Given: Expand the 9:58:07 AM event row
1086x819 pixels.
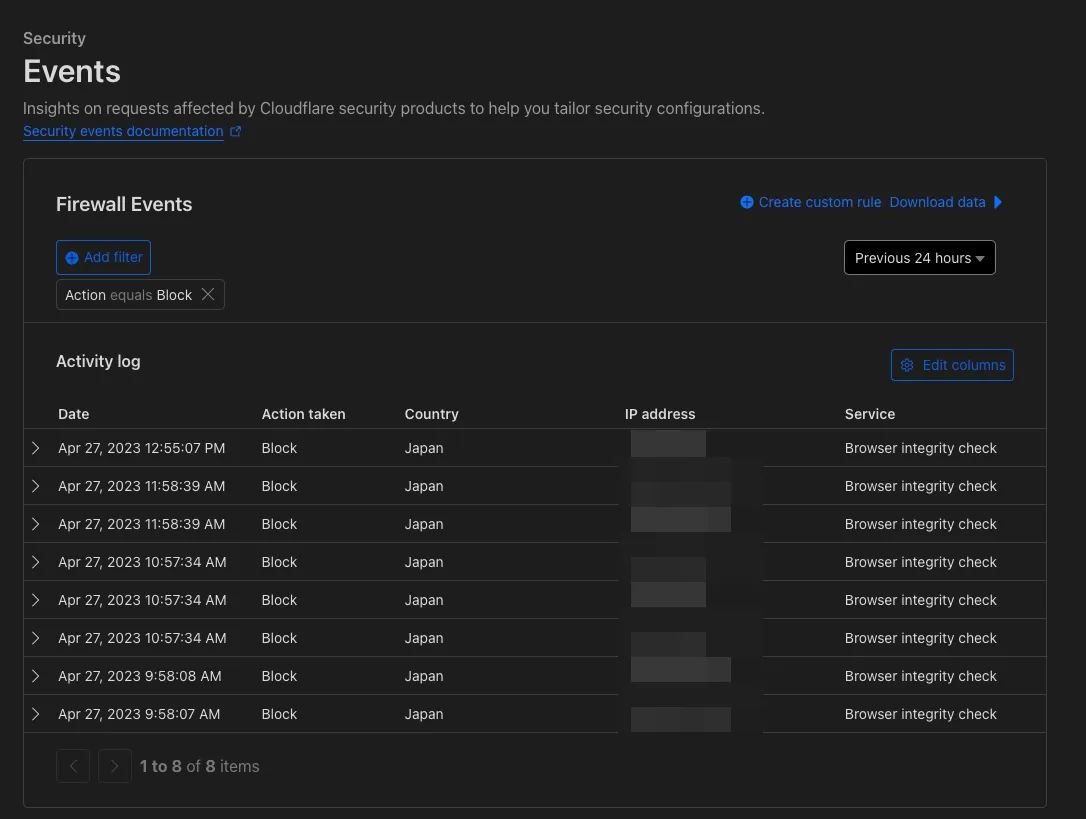Looking at the screenshot, I should [36, 714].
